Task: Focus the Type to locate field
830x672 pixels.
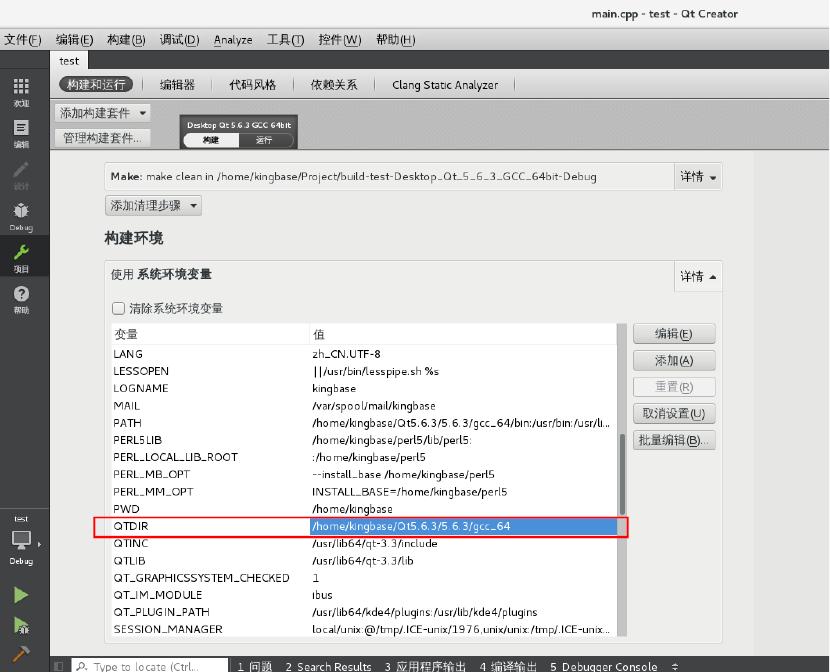Action: [x=150, y=666]
